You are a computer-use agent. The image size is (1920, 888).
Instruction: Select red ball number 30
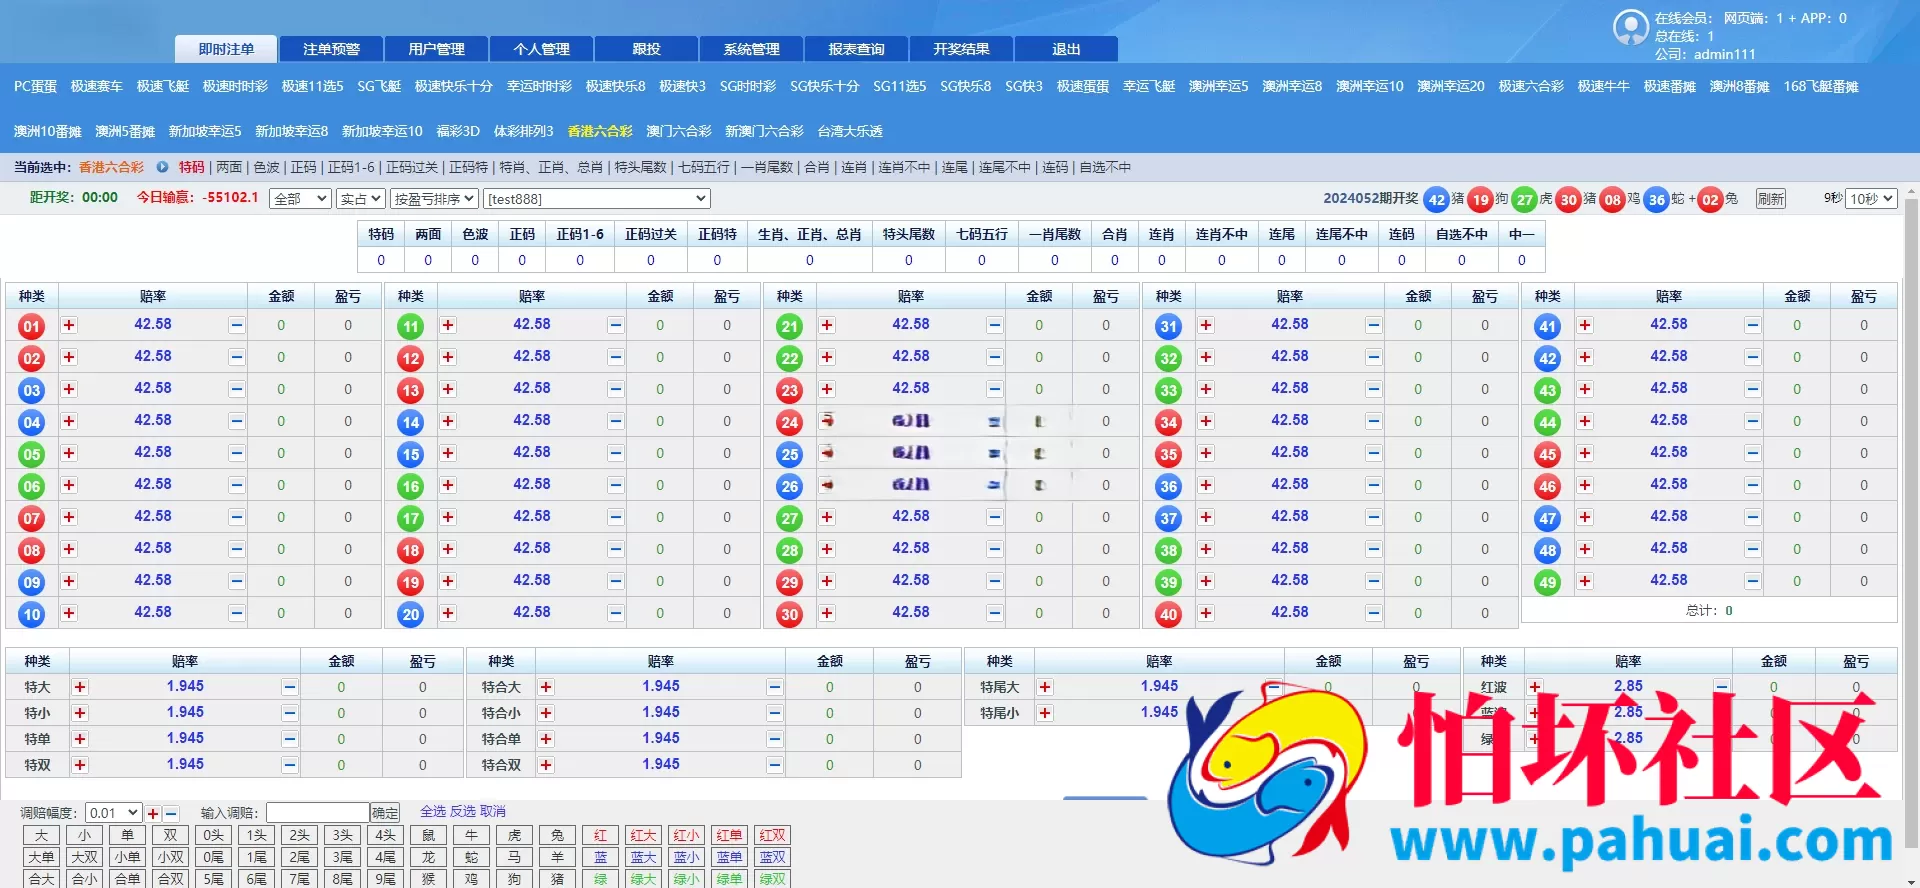point(790,614)
